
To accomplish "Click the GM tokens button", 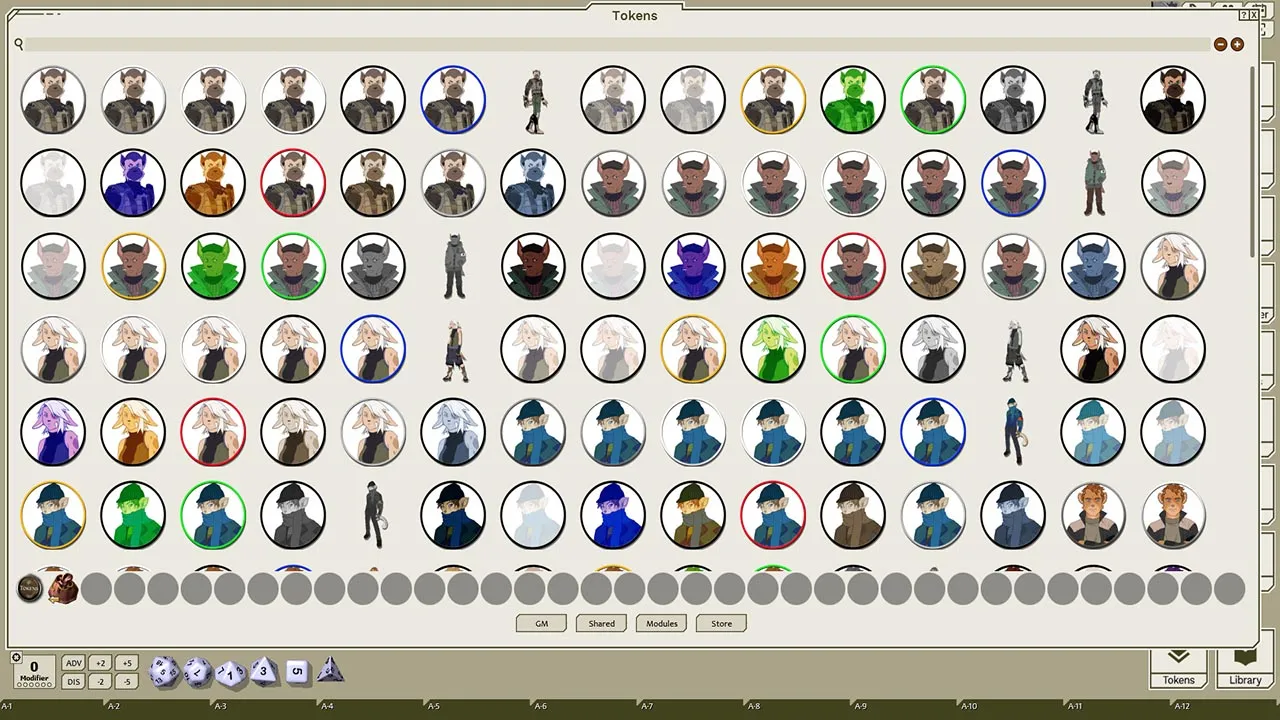I will pyautogui.click(x=541, y=623).
